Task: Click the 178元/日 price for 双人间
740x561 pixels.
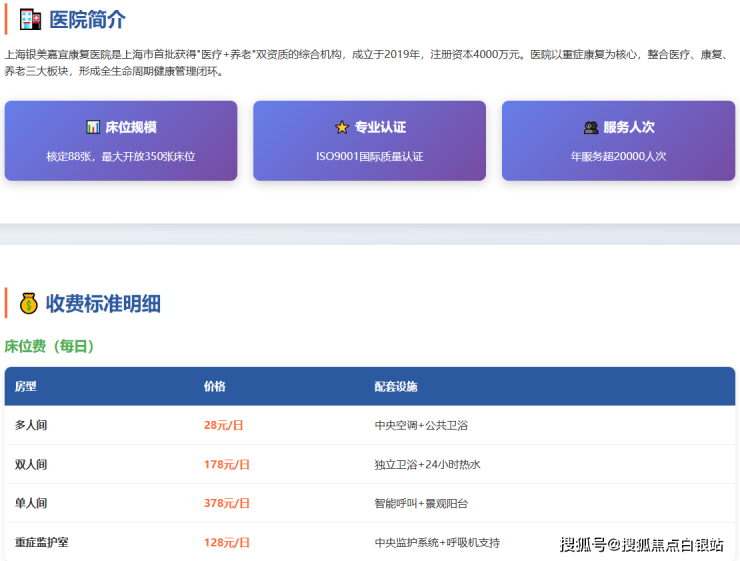Action: pyautogui.click(x=226, y=464)
